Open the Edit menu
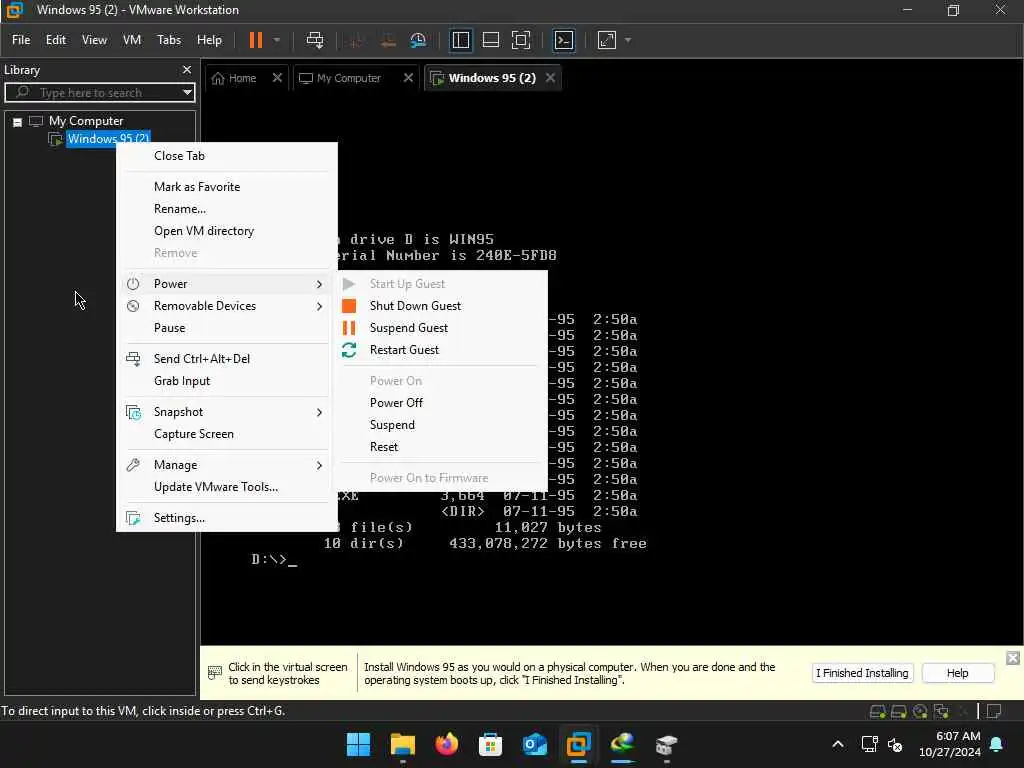The height and width of the screenshot is (768, 1024). (56, 40)
